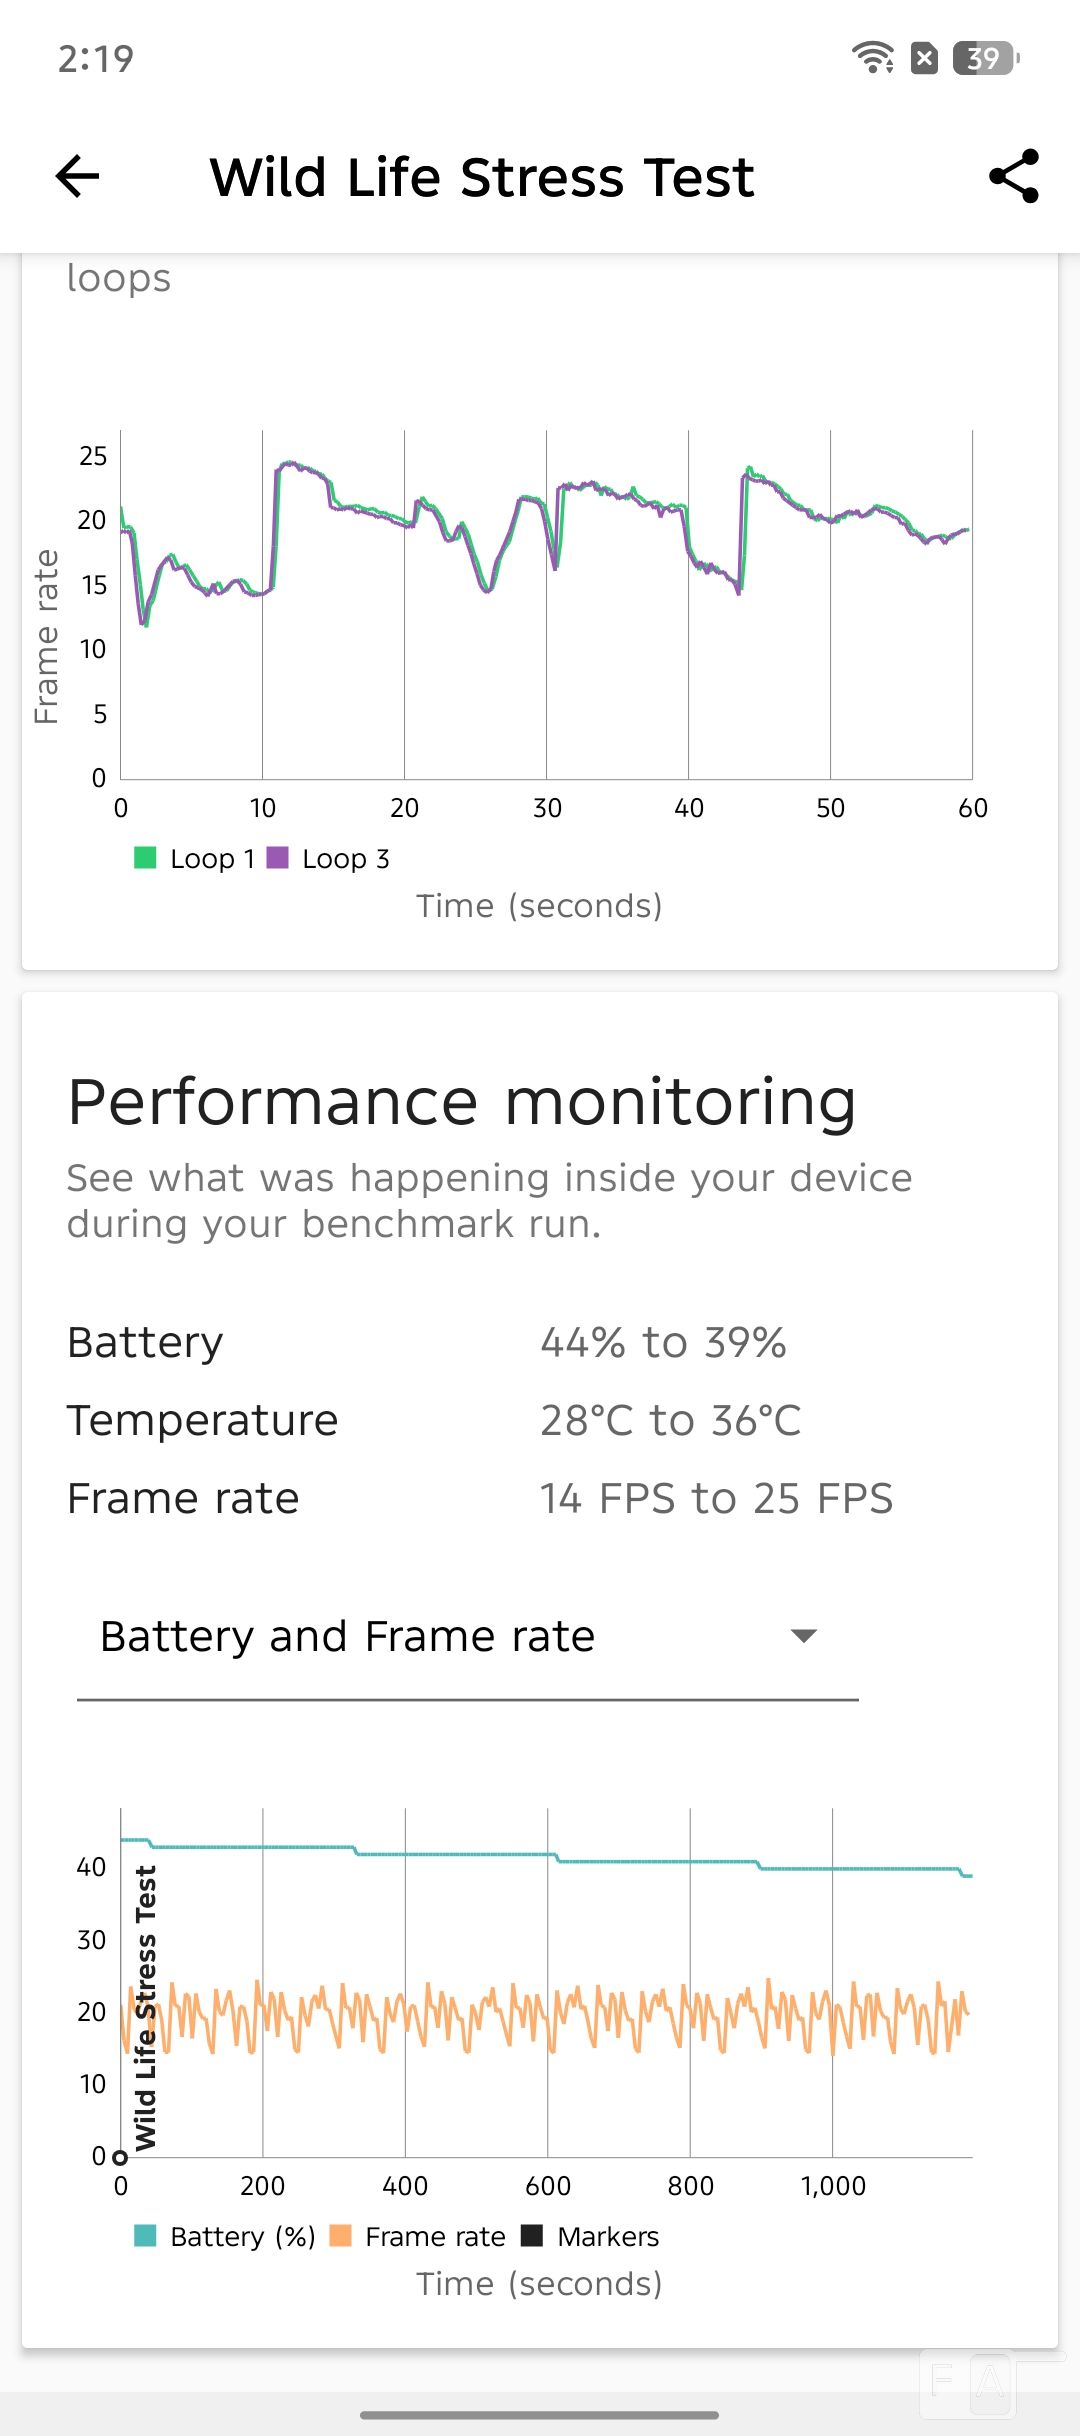
Task: Tap the Battery 44% to 39% value
Action: pos(663,1343)
